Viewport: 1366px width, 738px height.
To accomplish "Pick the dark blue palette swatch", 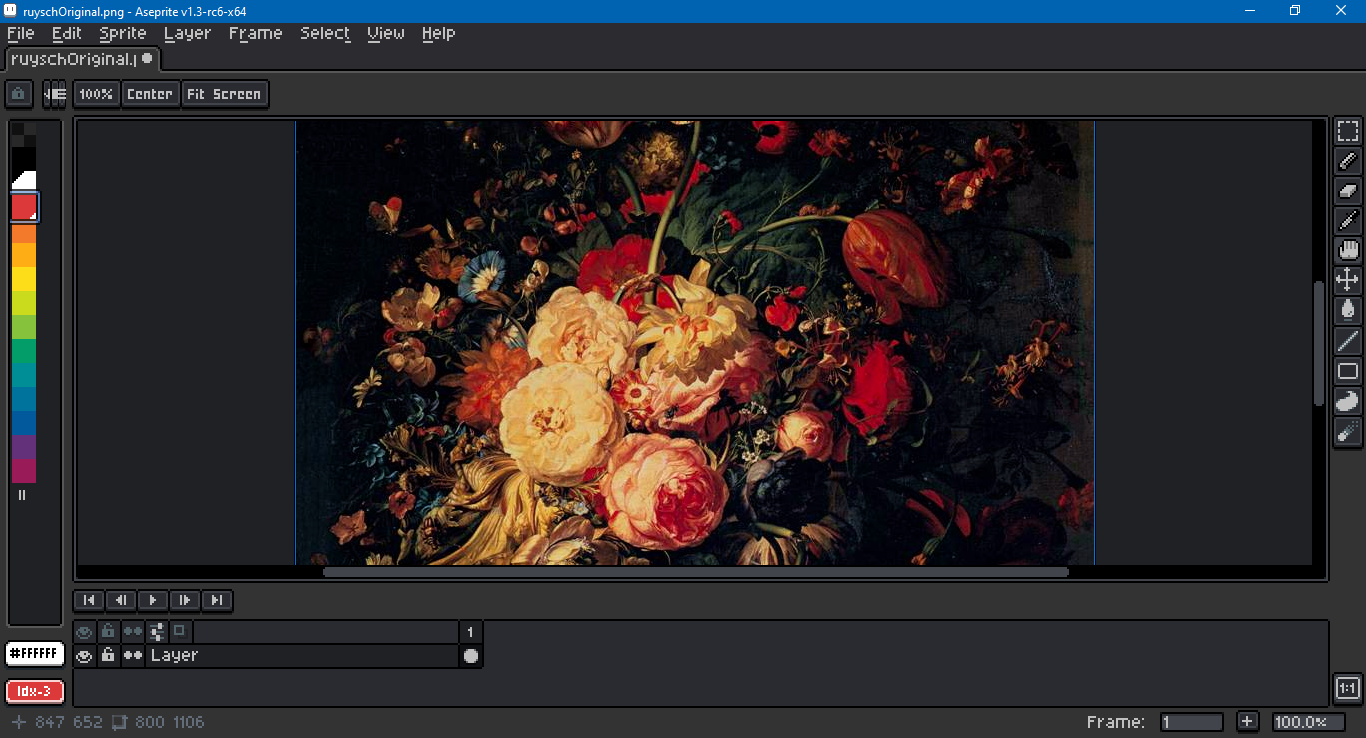I will pos(24,423).
